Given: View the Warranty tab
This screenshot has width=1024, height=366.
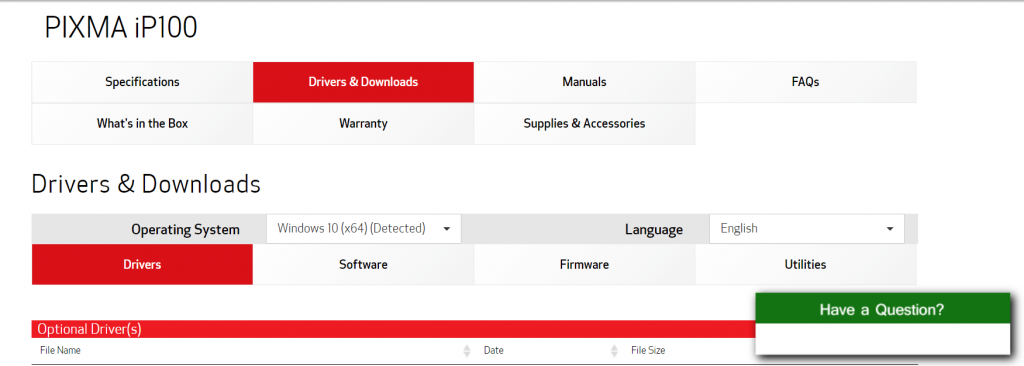Looking at the screenshot, I should [x=363, y=124].
